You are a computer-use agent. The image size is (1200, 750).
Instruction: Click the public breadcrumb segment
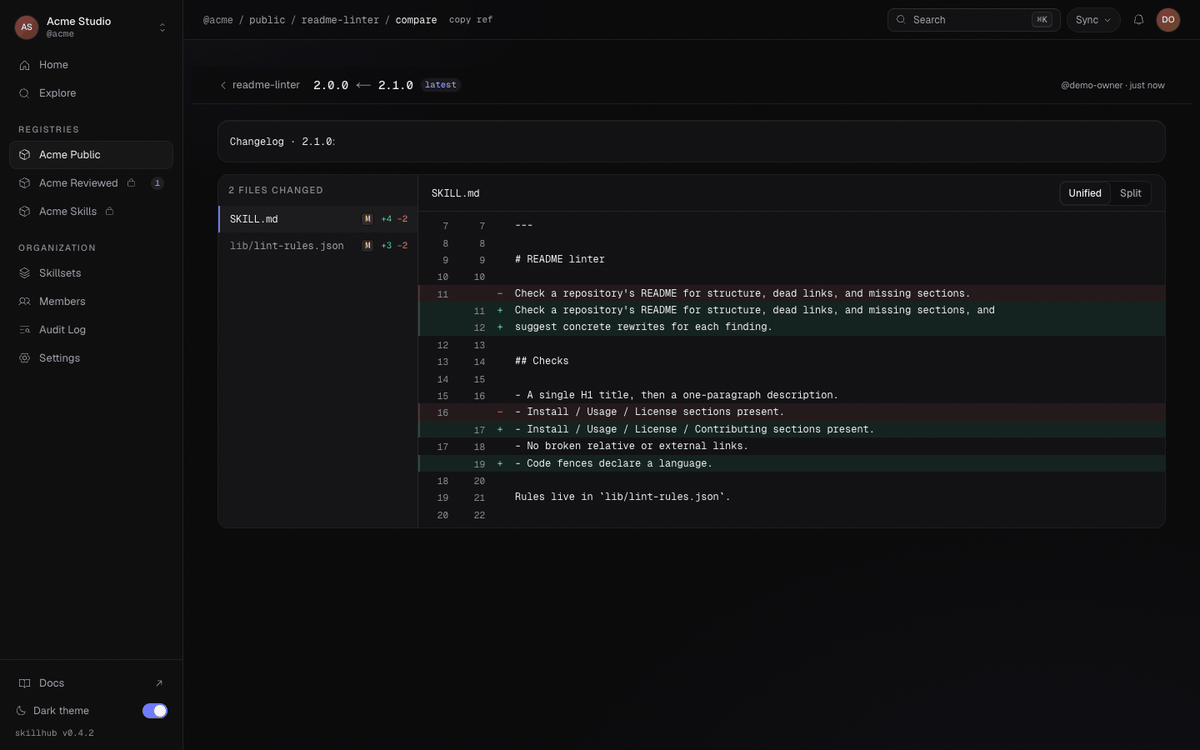click(267, 20)
